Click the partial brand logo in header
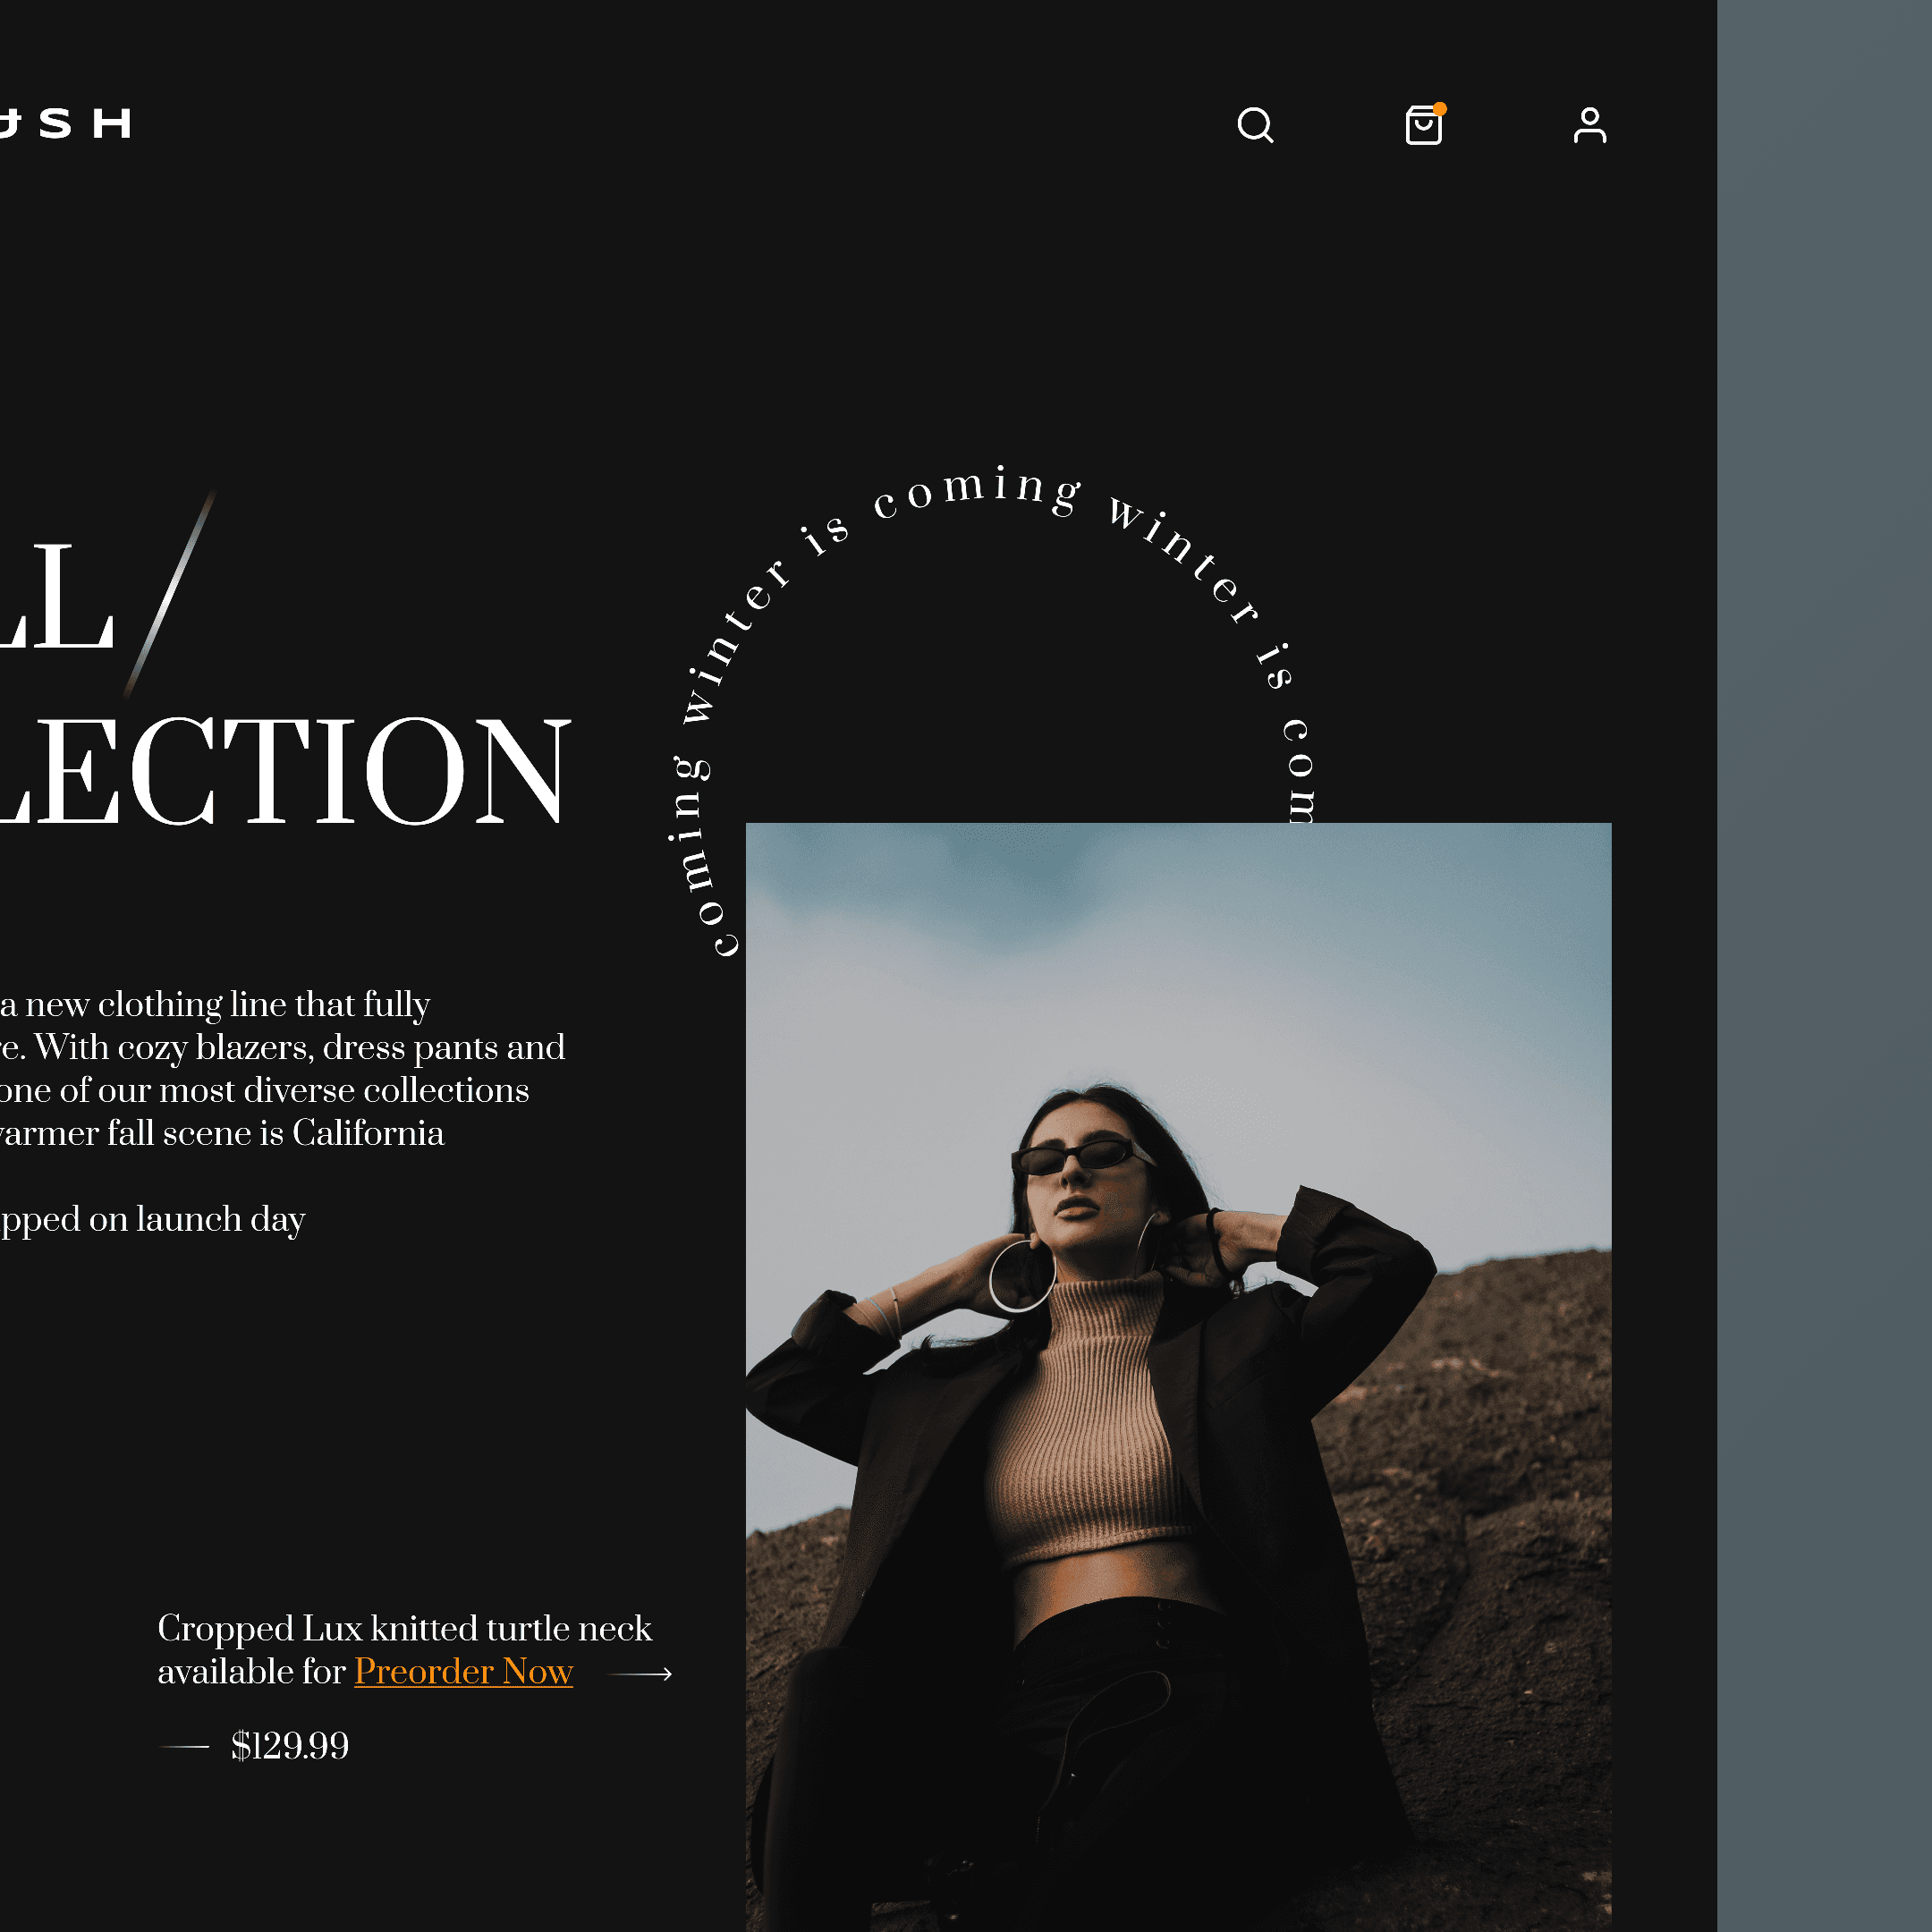The height and width of the screenshot is (1932, 1932). point(65,123)
